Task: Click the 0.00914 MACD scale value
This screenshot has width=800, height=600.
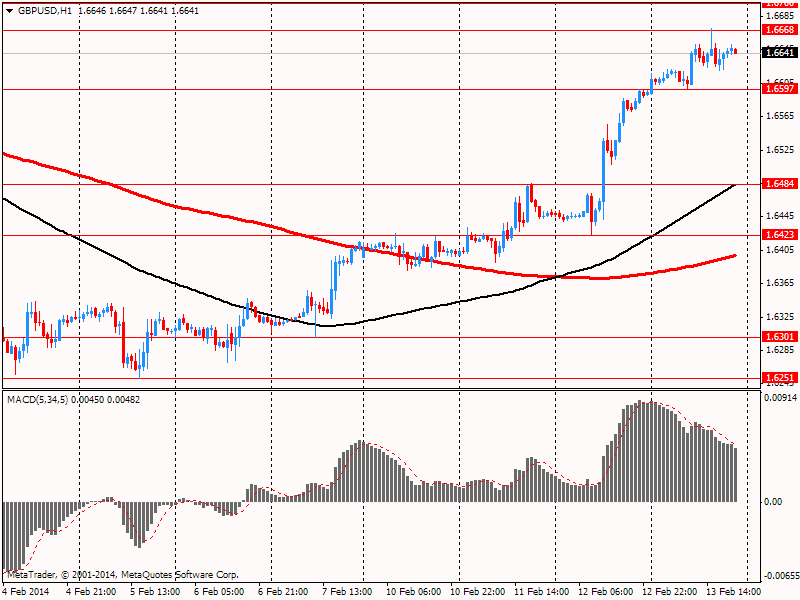Action: click(780, 398)
